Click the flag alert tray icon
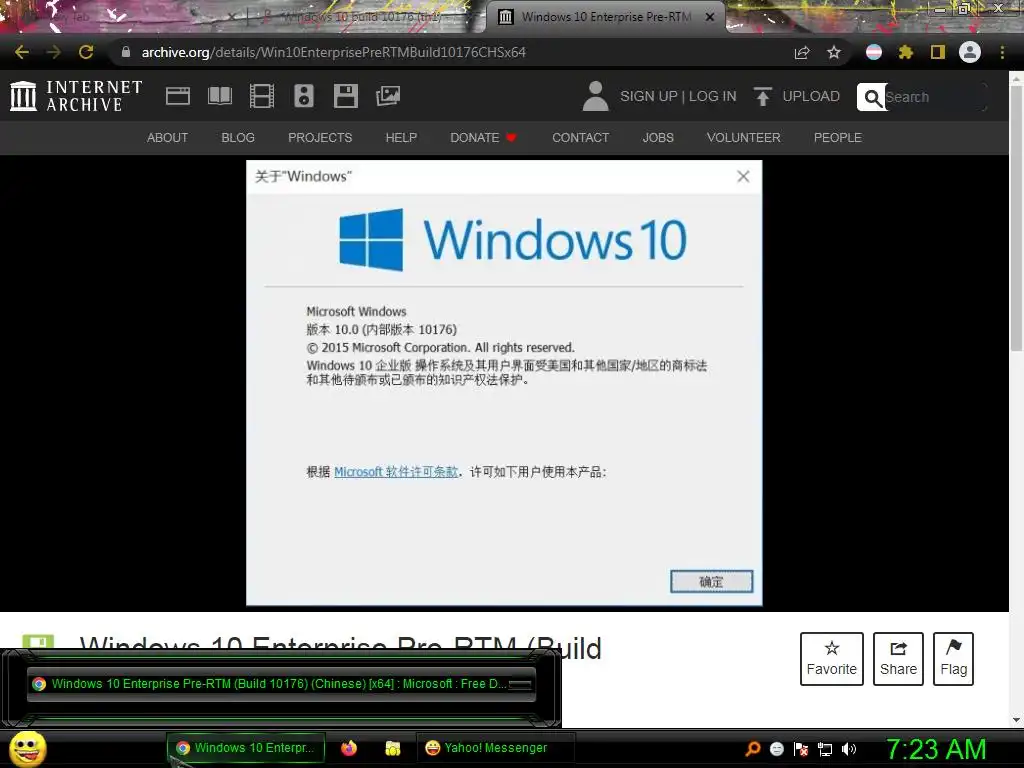Viewport: 1024px width, 768px height. point(801,749)
